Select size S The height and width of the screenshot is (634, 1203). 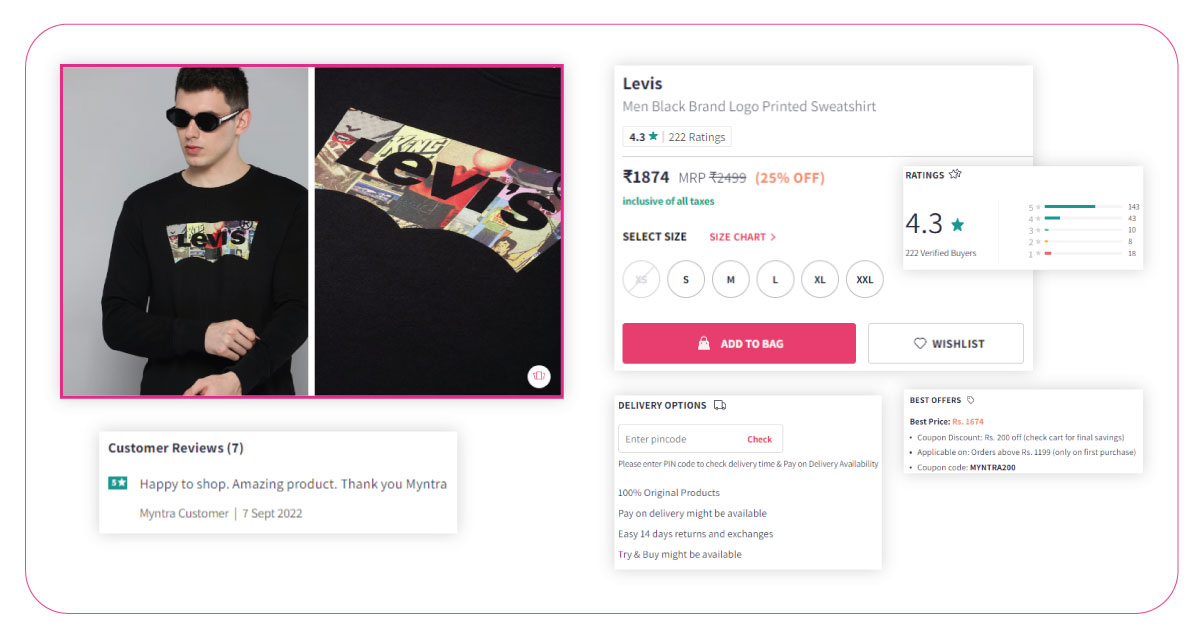point(686,279)
